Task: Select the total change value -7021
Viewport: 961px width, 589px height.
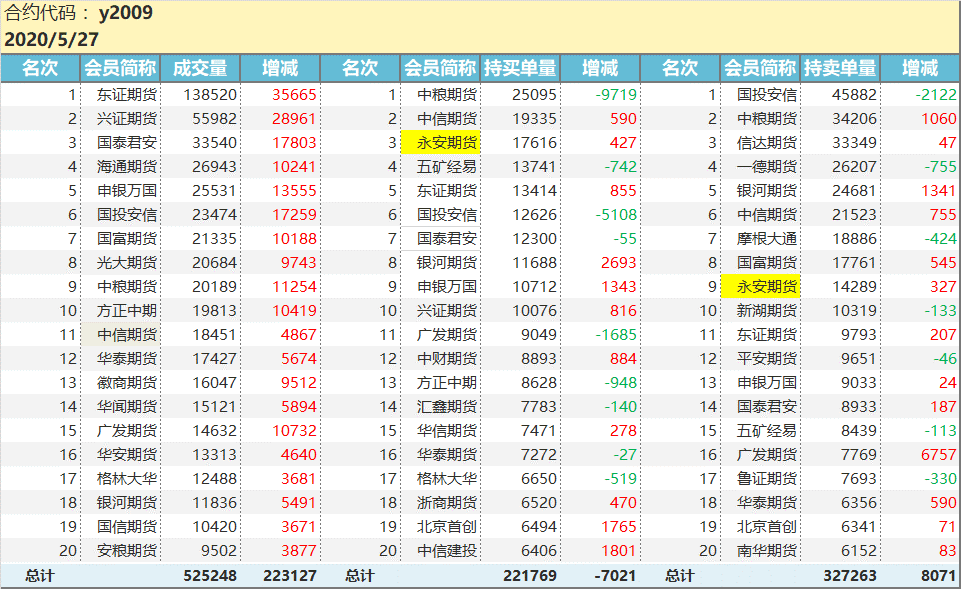Action: (x=615, y=576)
